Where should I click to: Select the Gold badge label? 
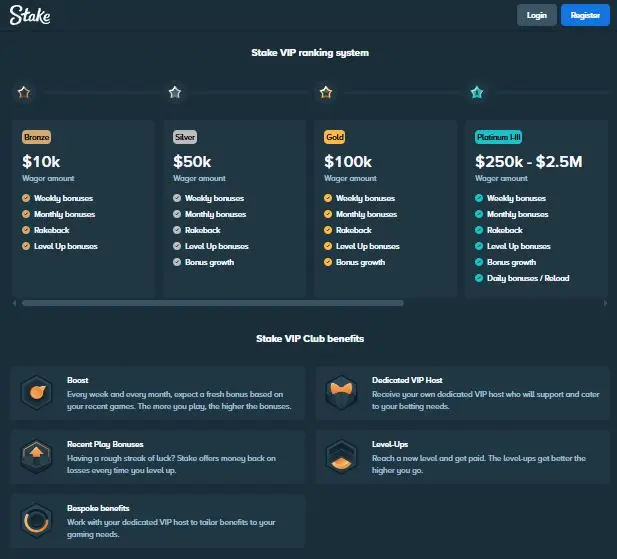point(334,137)
